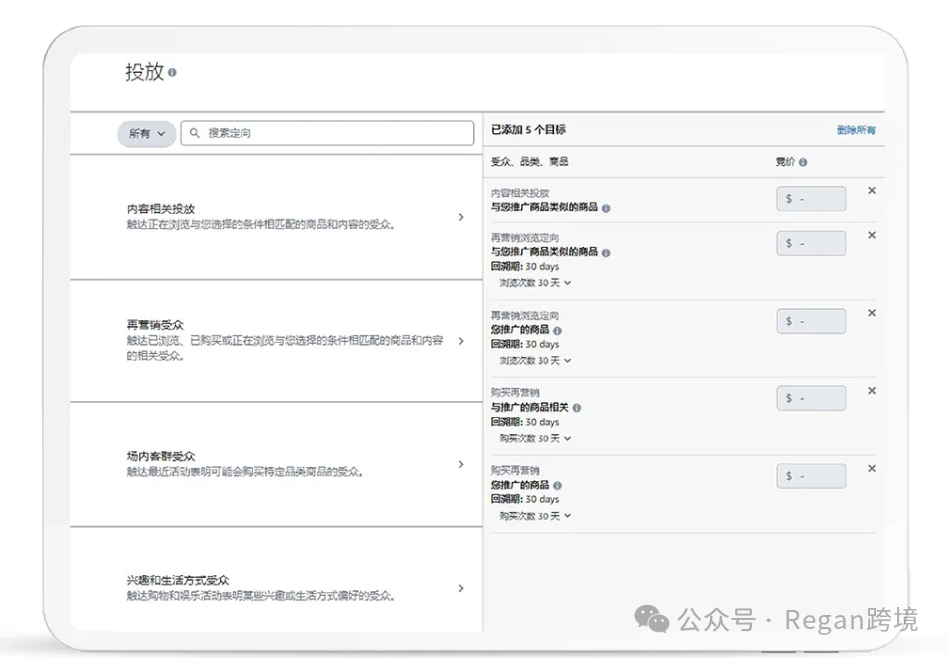Remove the first 再营销浏览定向 target via its X
This screenshot has height=658, width=949.
pyautogui.click(x=871, y=237)
